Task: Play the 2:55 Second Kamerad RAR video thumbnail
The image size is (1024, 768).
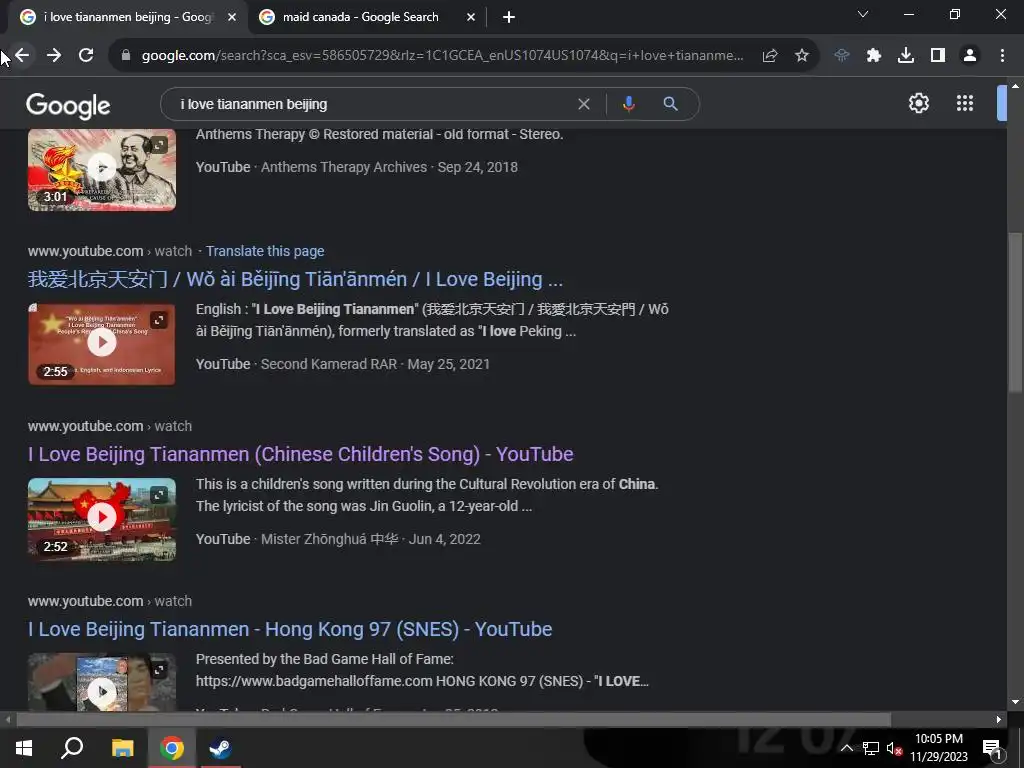Action: click(x=102, y=343)
